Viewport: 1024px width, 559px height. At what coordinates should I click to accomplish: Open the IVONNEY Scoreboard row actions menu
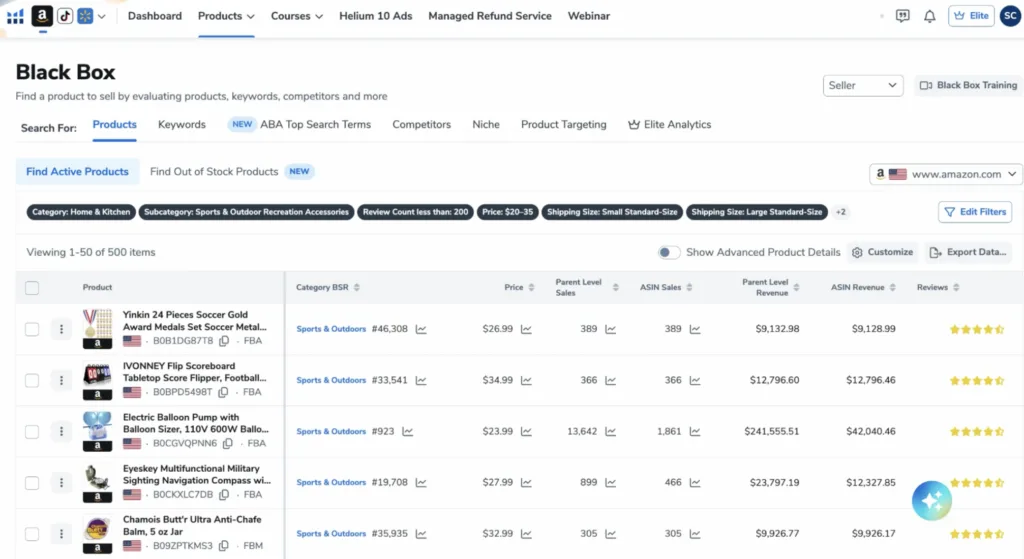61,380
